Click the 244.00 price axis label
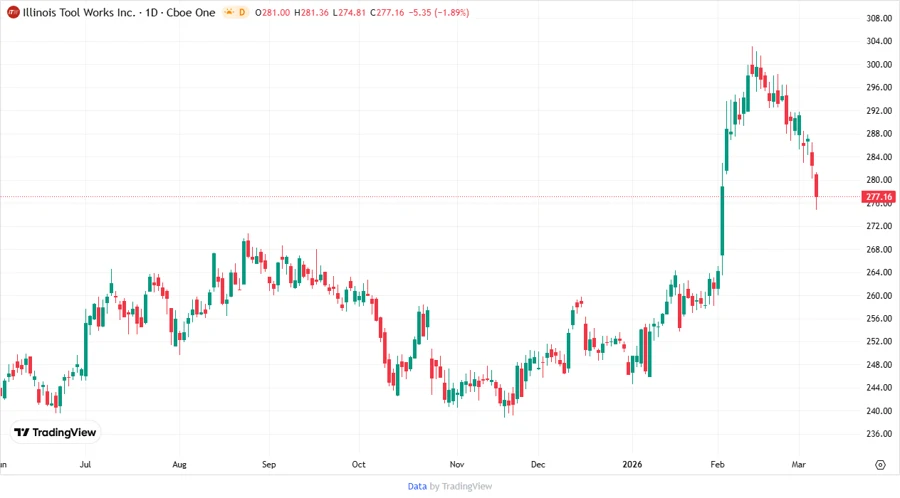 pos(879,387)
